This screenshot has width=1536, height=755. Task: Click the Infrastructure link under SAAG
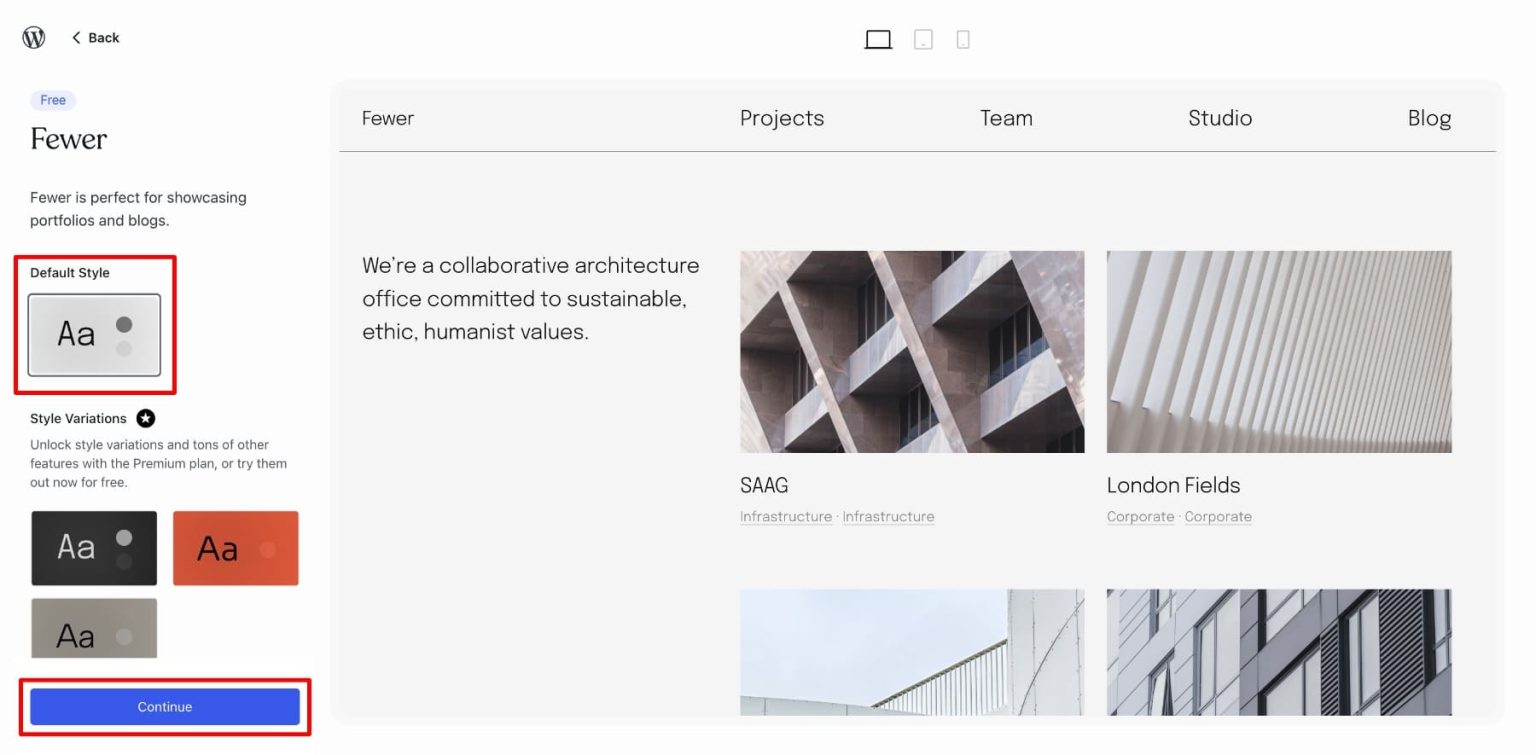785,516
